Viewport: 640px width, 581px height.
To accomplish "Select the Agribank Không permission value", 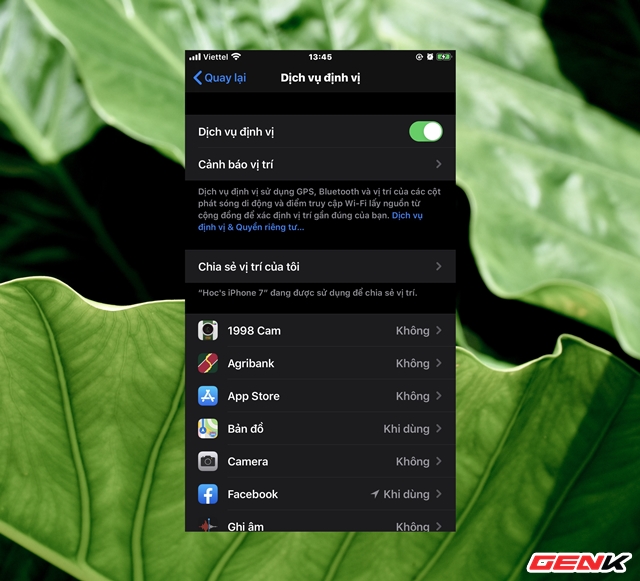I will click(x=412, y=364).
